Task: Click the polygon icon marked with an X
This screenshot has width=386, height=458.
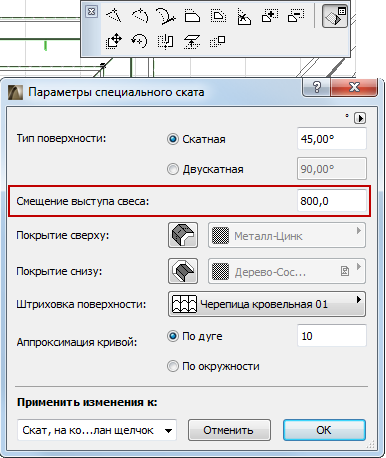Action: pyautogui.click(x=244, y=16)
